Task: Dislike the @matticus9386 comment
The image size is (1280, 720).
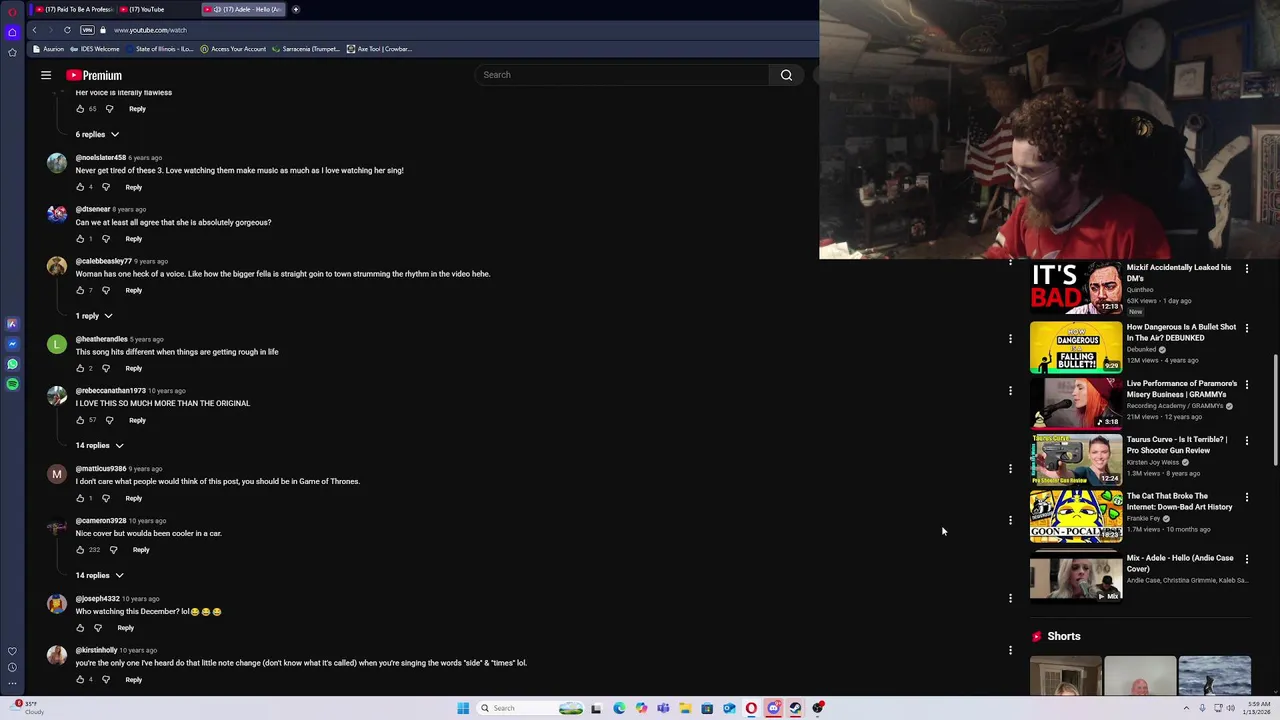Action: [105, 498]
